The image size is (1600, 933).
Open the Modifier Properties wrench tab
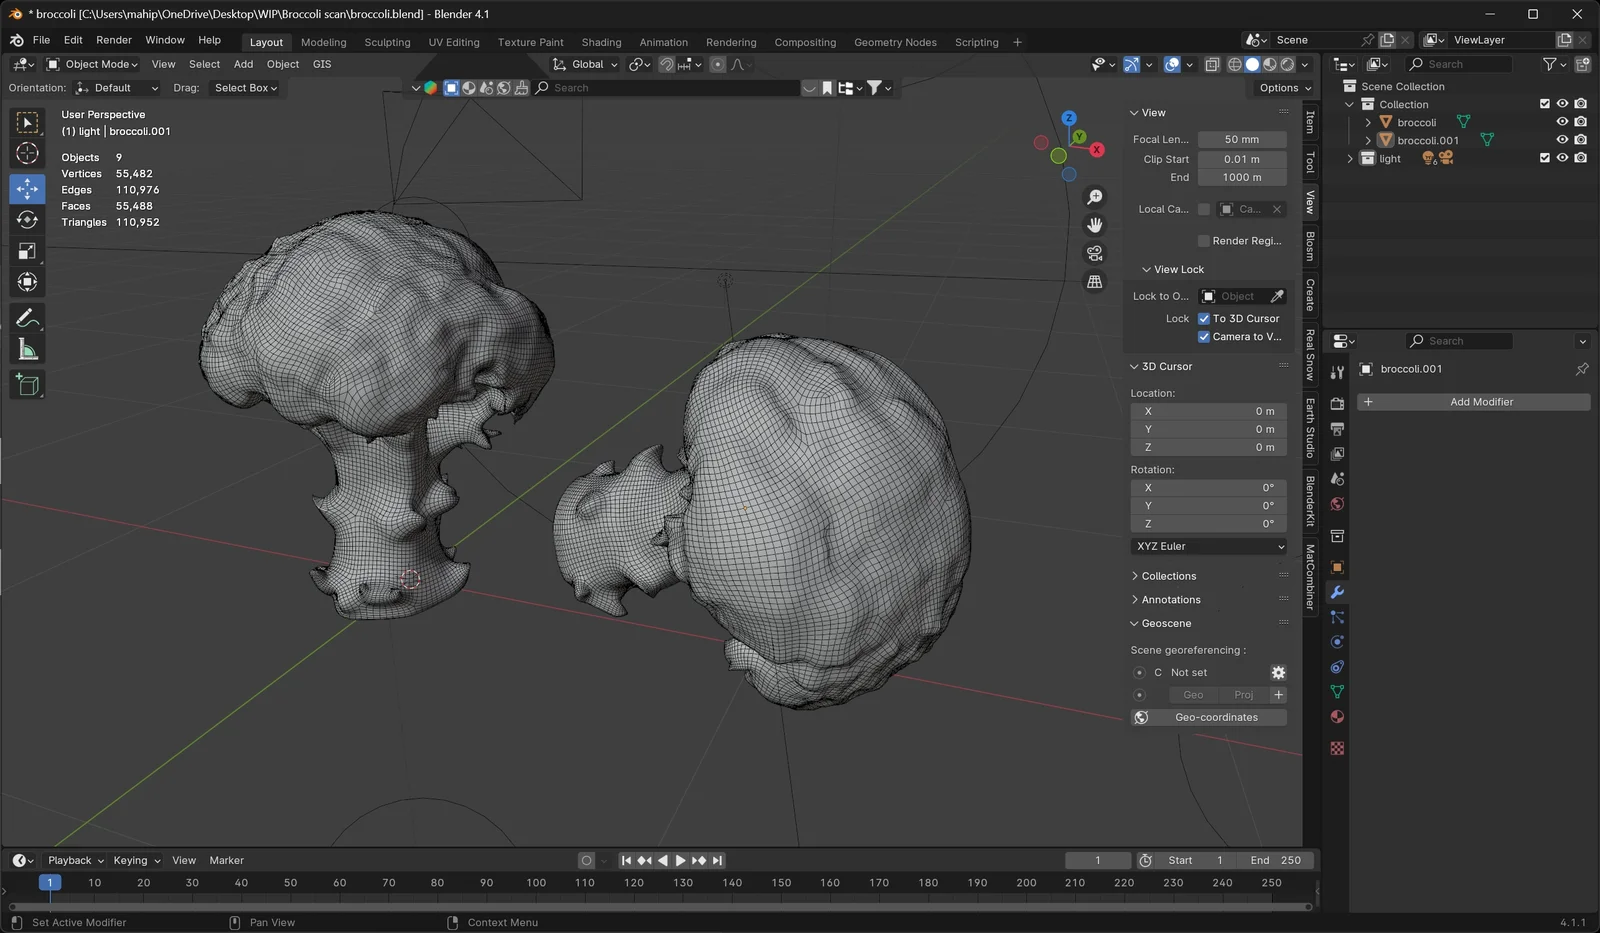(1337, 592)
